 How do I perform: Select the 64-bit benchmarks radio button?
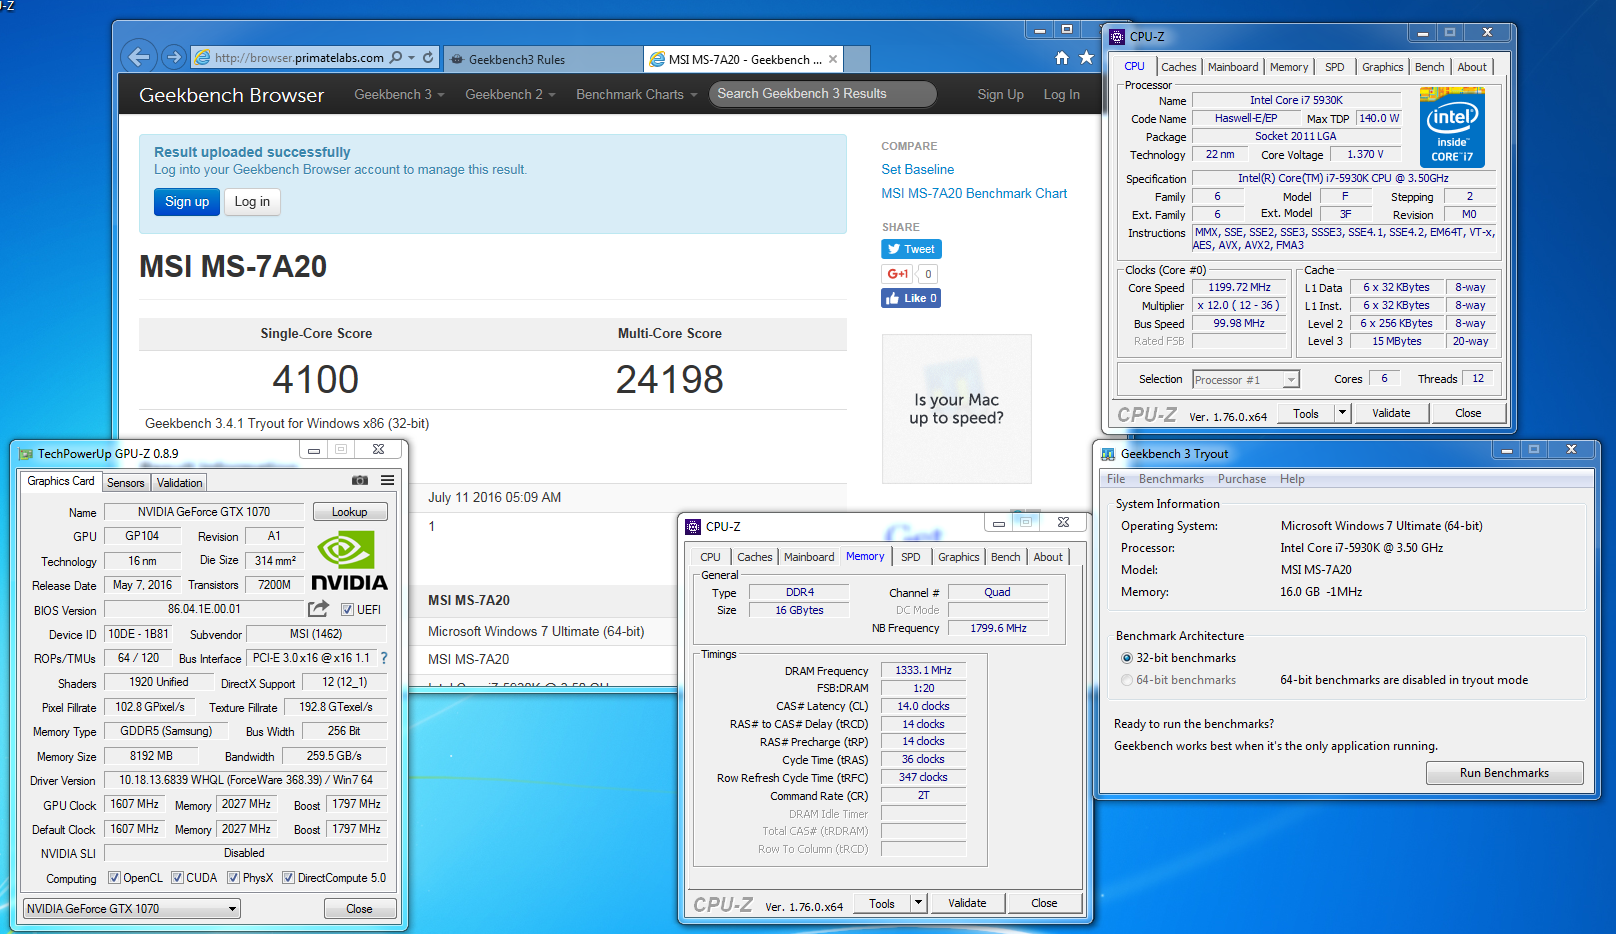(x=1127, y=680)
